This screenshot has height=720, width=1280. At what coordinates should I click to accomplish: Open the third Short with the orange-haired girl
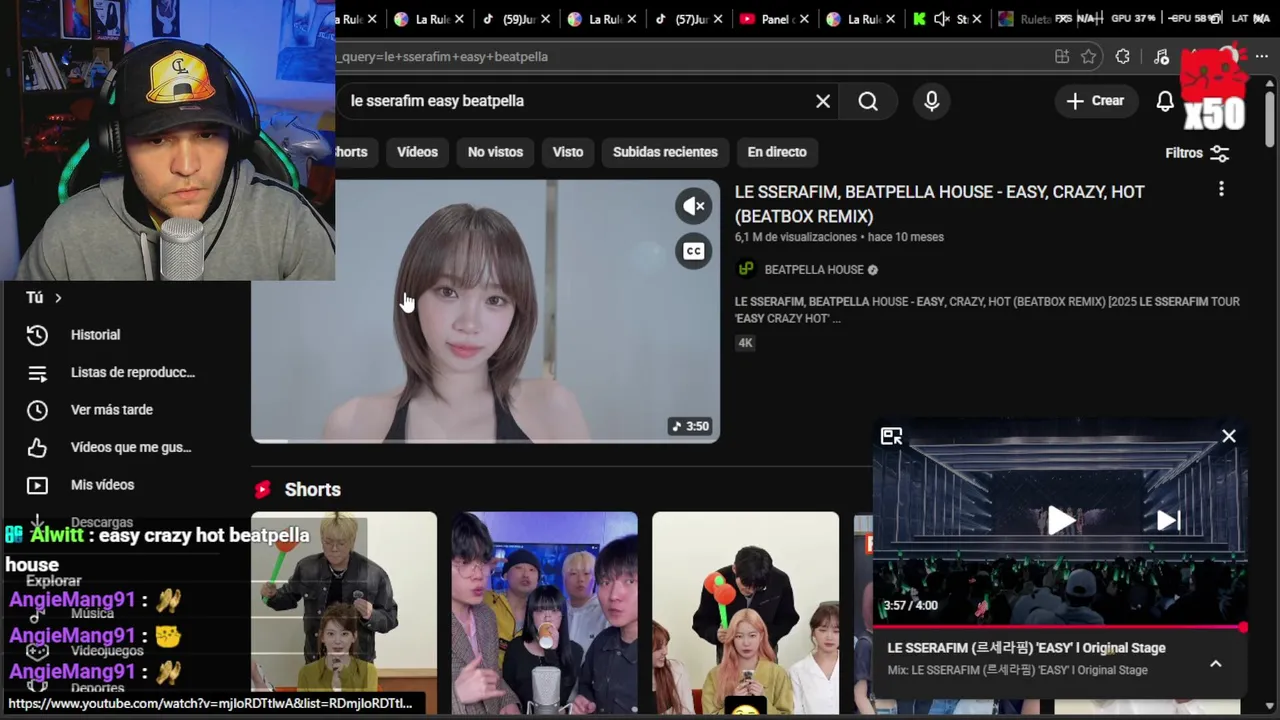click(x=745, y=615)
